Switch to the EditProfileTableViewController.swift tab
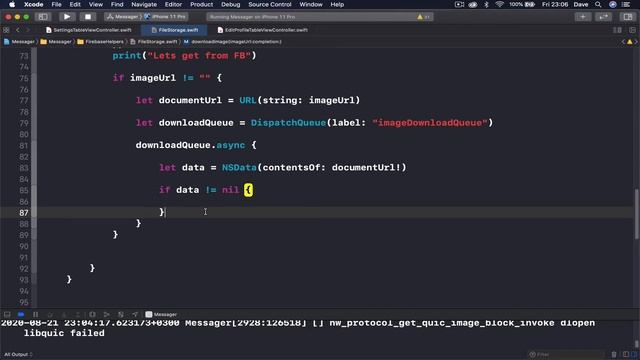The width and height of the screenshot is (640, 360). click(262, 30)
